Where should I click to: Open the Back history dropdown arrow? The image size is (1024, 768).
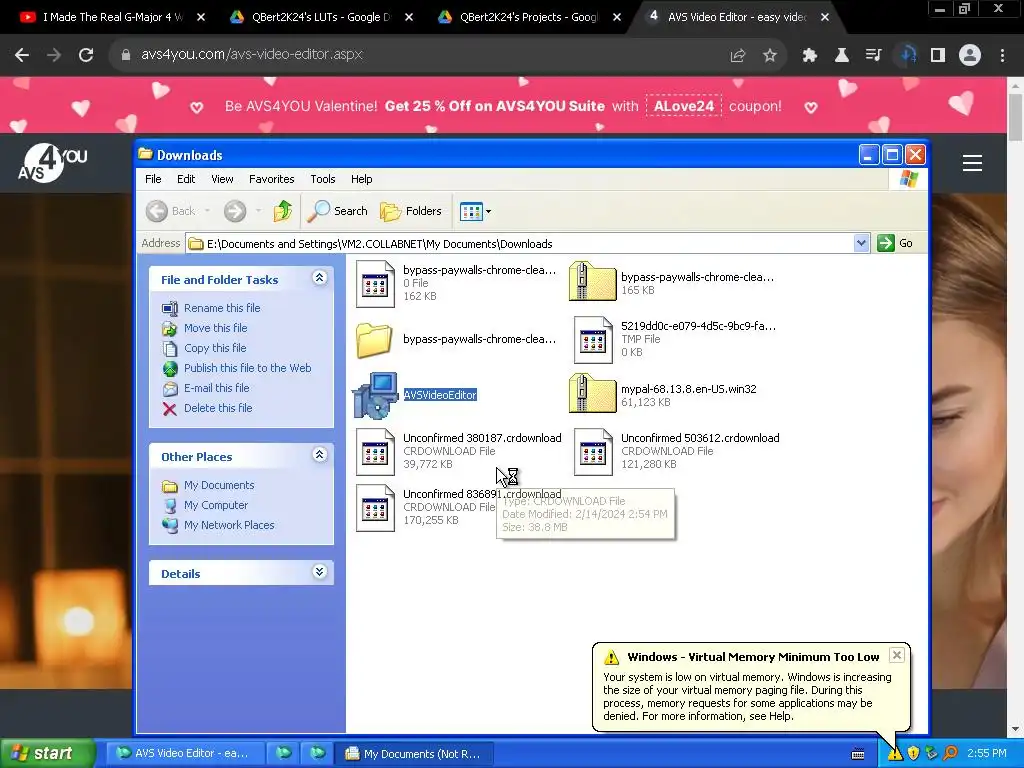click(x=207, y=211)
